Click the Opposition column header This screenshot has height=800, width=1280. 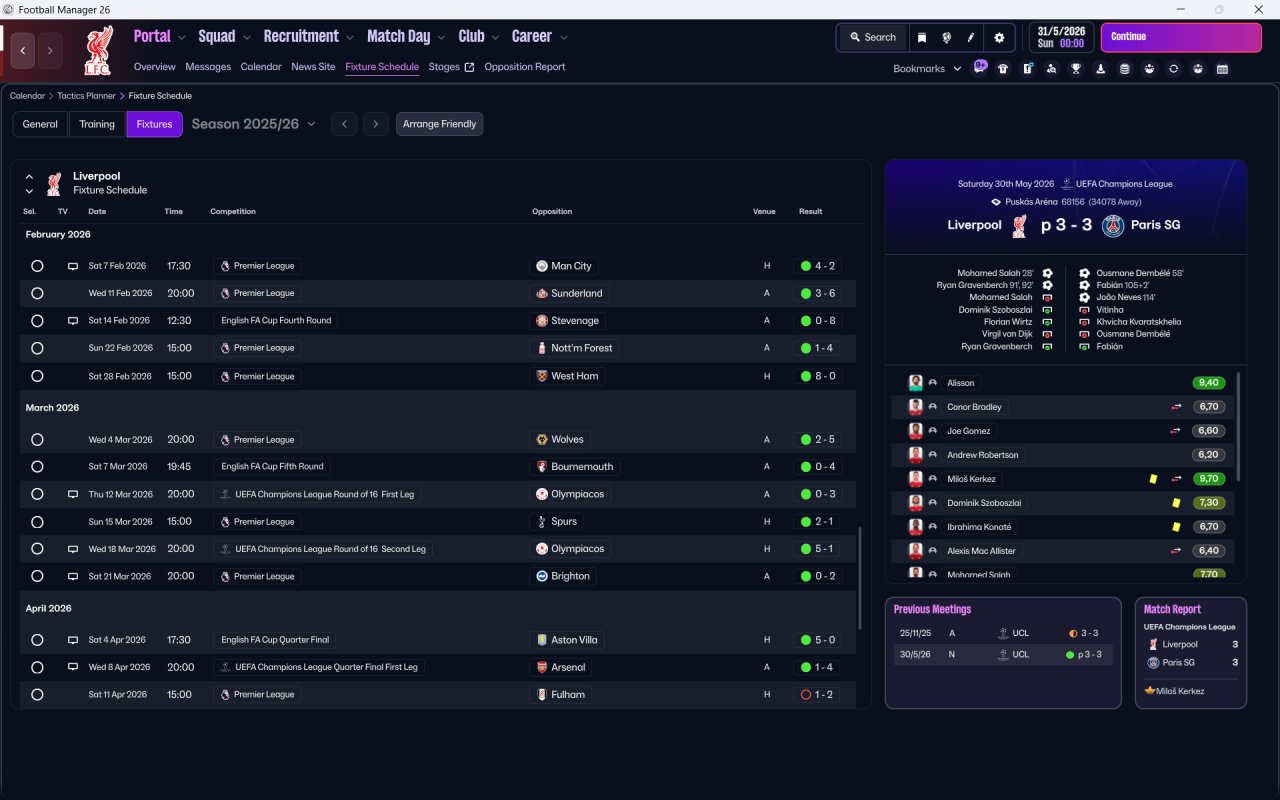point(552,212)
